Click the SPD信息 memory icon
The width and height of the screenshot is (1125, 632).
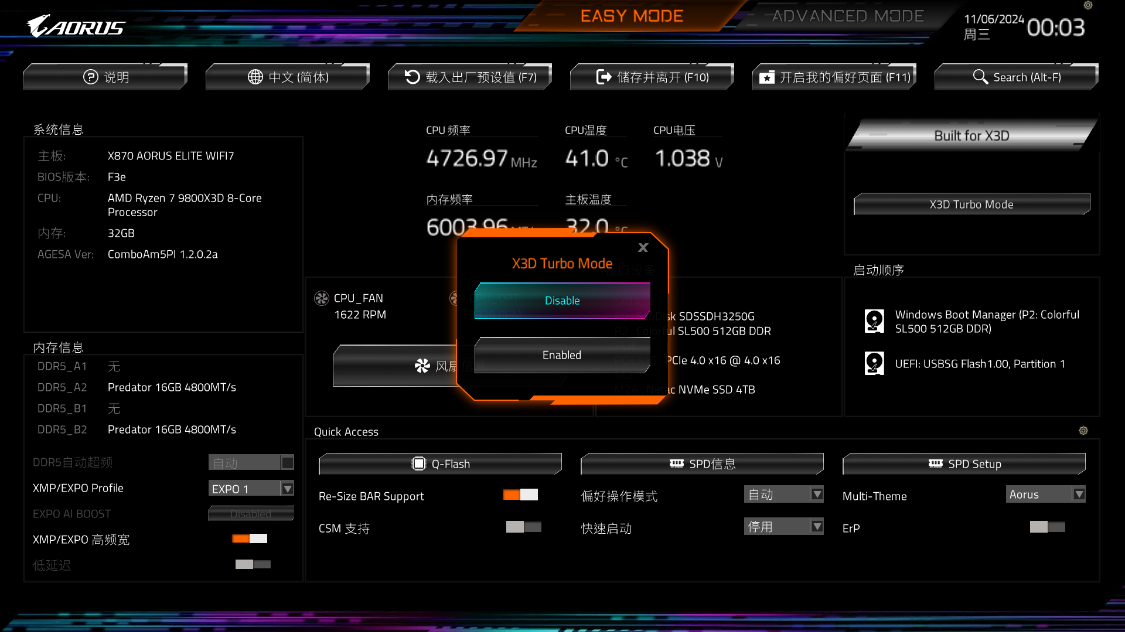pos(677,463)
